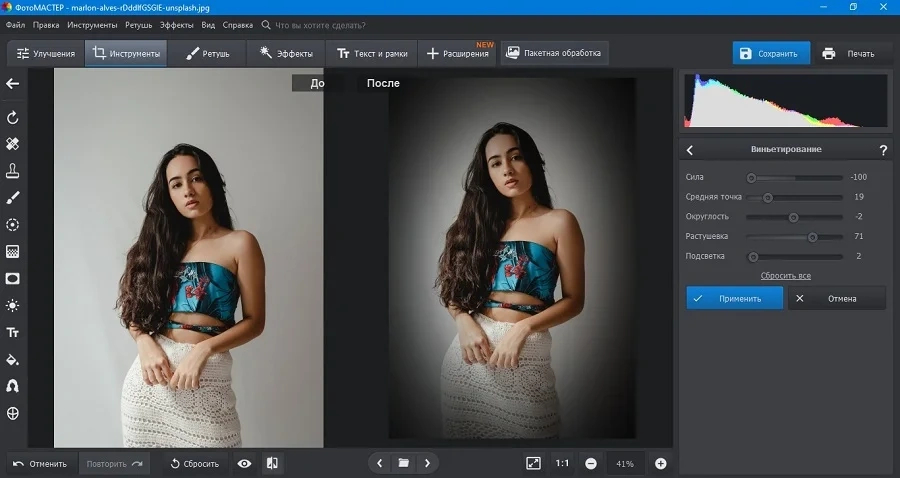Open the paint bucket fill tool
The width and height of the screenshot is (900, 478).
tap(13, 360)
